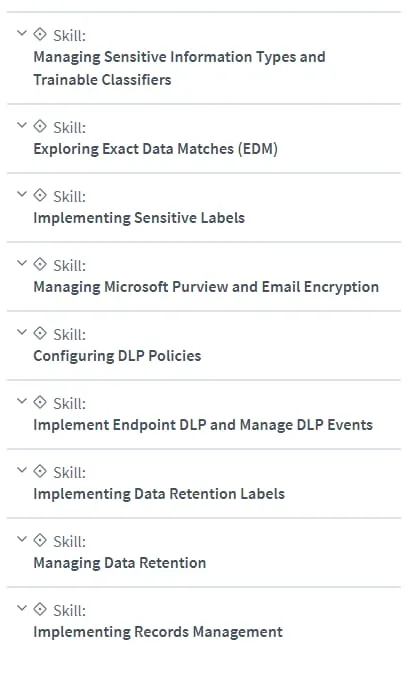Open Implement Endpoint DLP and Manage DLP Events
416x675 pixels.
(x=203, y=425)
